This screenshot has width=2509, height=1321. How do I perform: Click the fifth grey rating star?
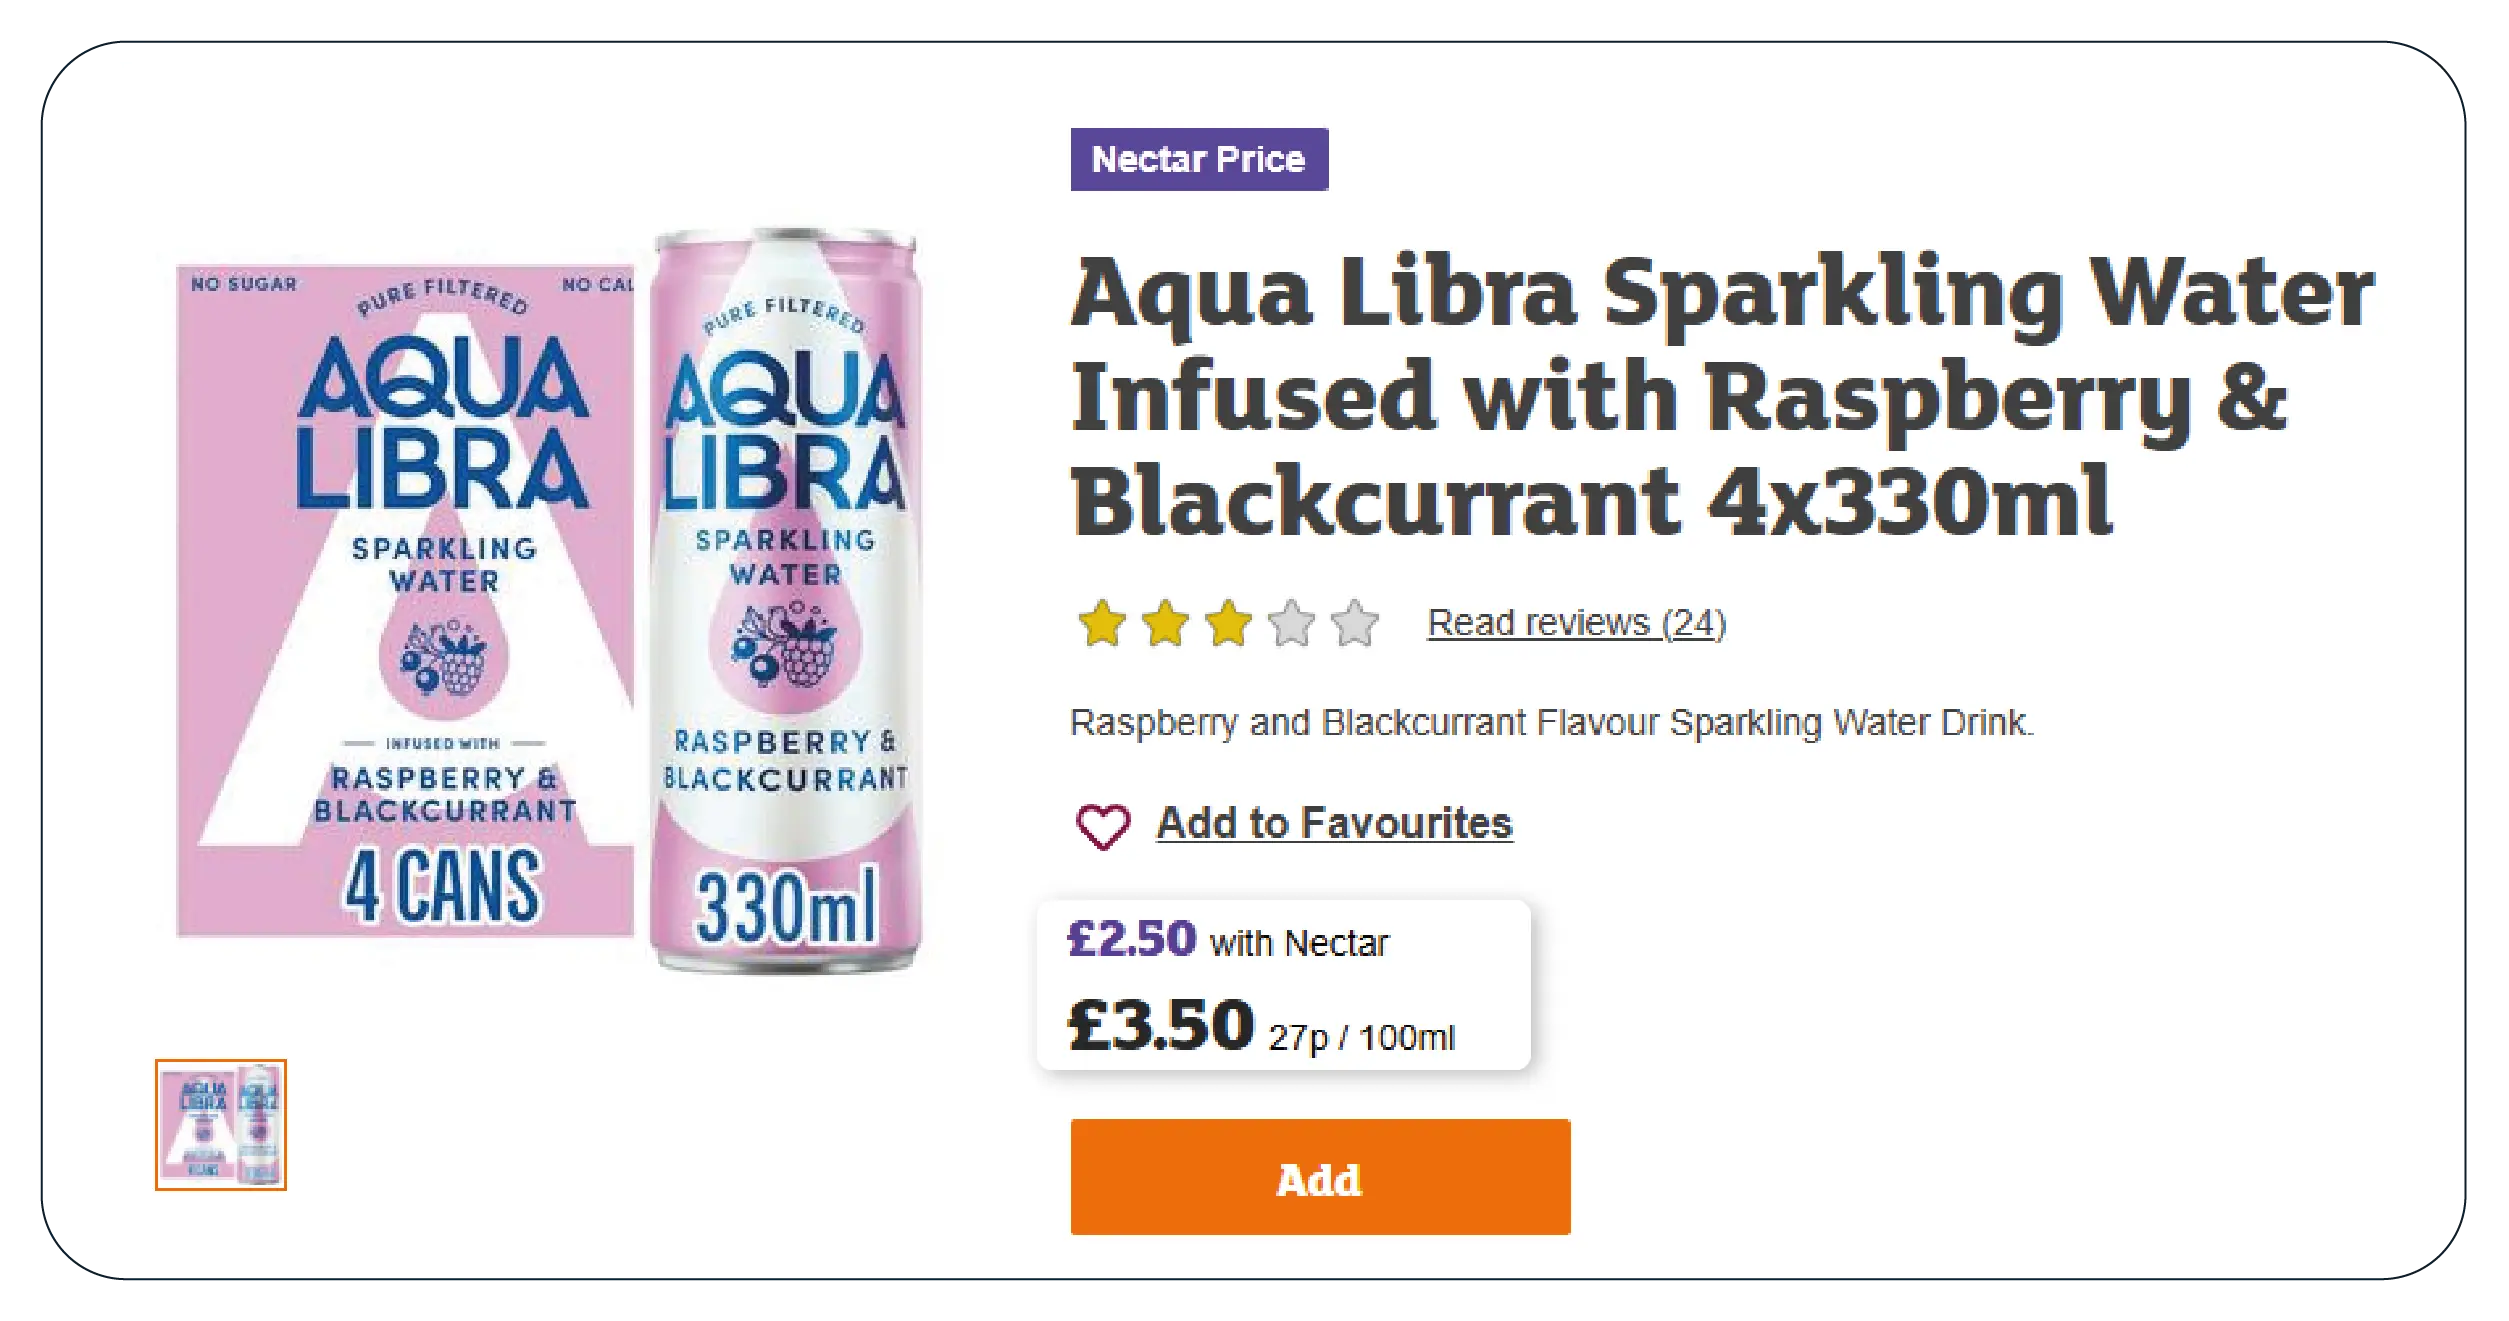(x=1355, y=623)
